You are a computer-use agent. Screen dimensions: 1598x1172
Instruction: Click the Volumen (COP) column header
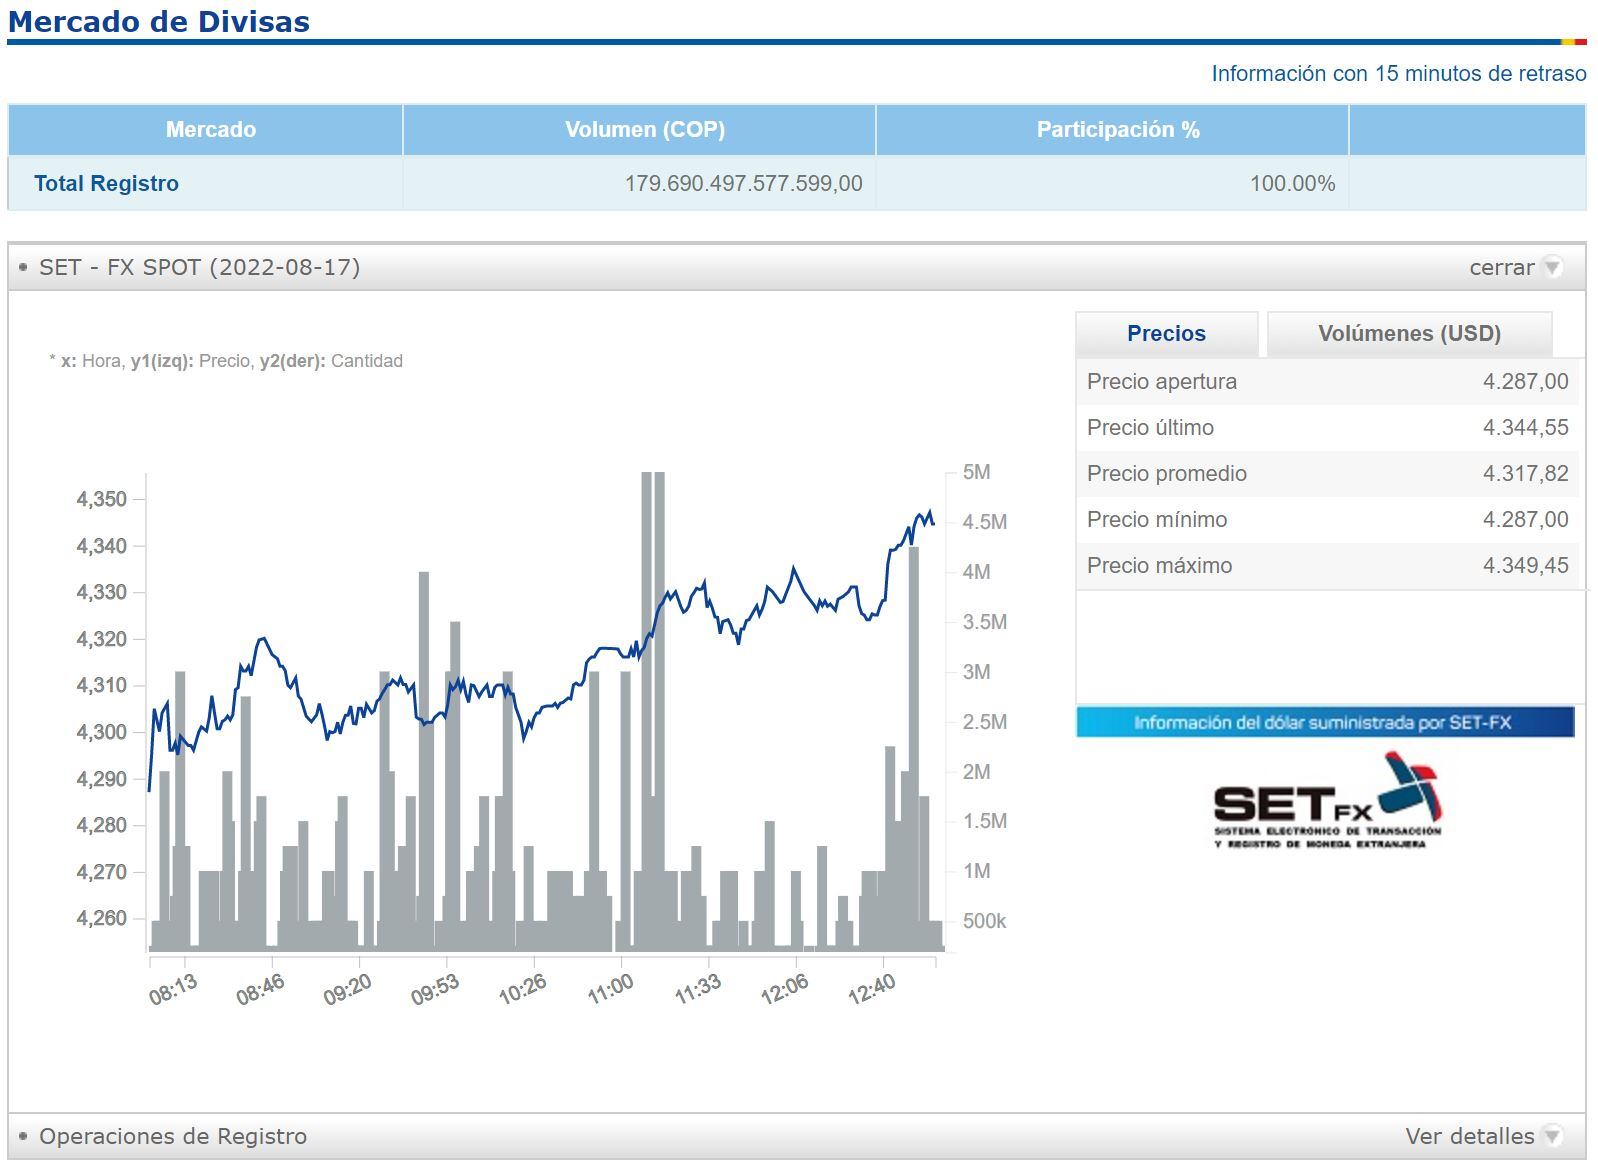(x=644, y=130)
